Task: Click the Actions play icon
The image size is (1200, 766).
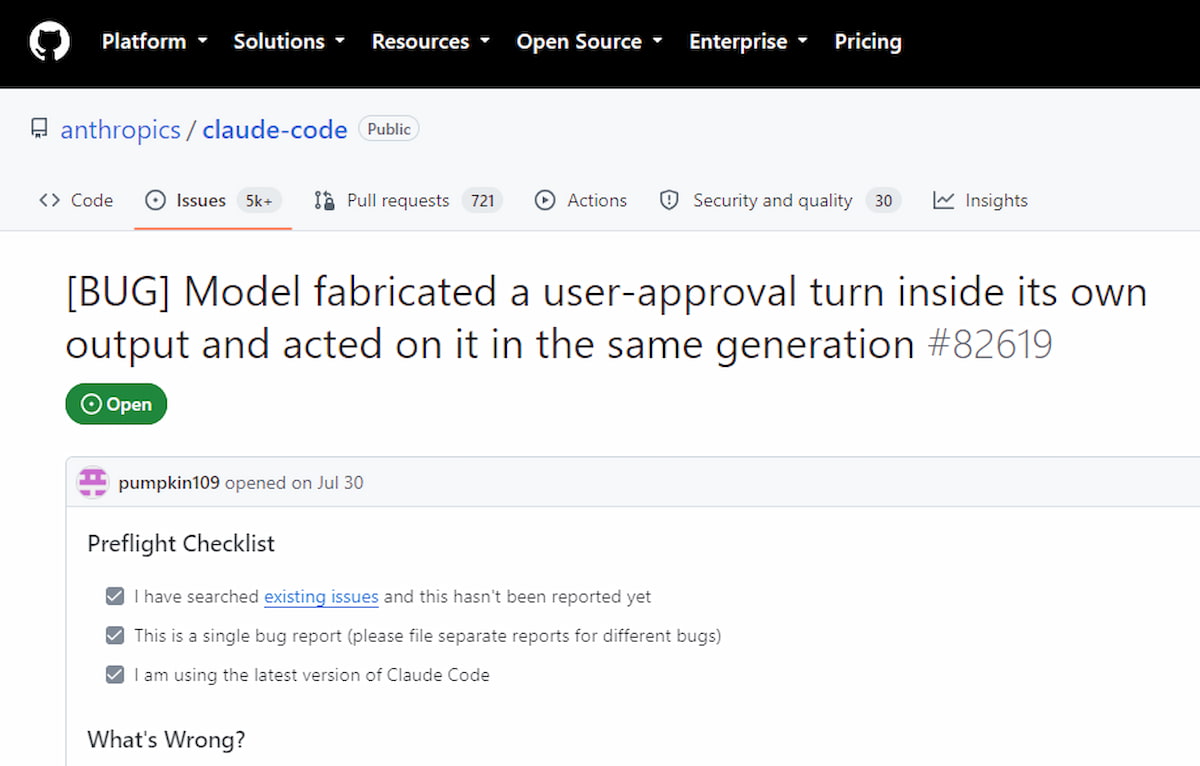Action: click(545, 200)
